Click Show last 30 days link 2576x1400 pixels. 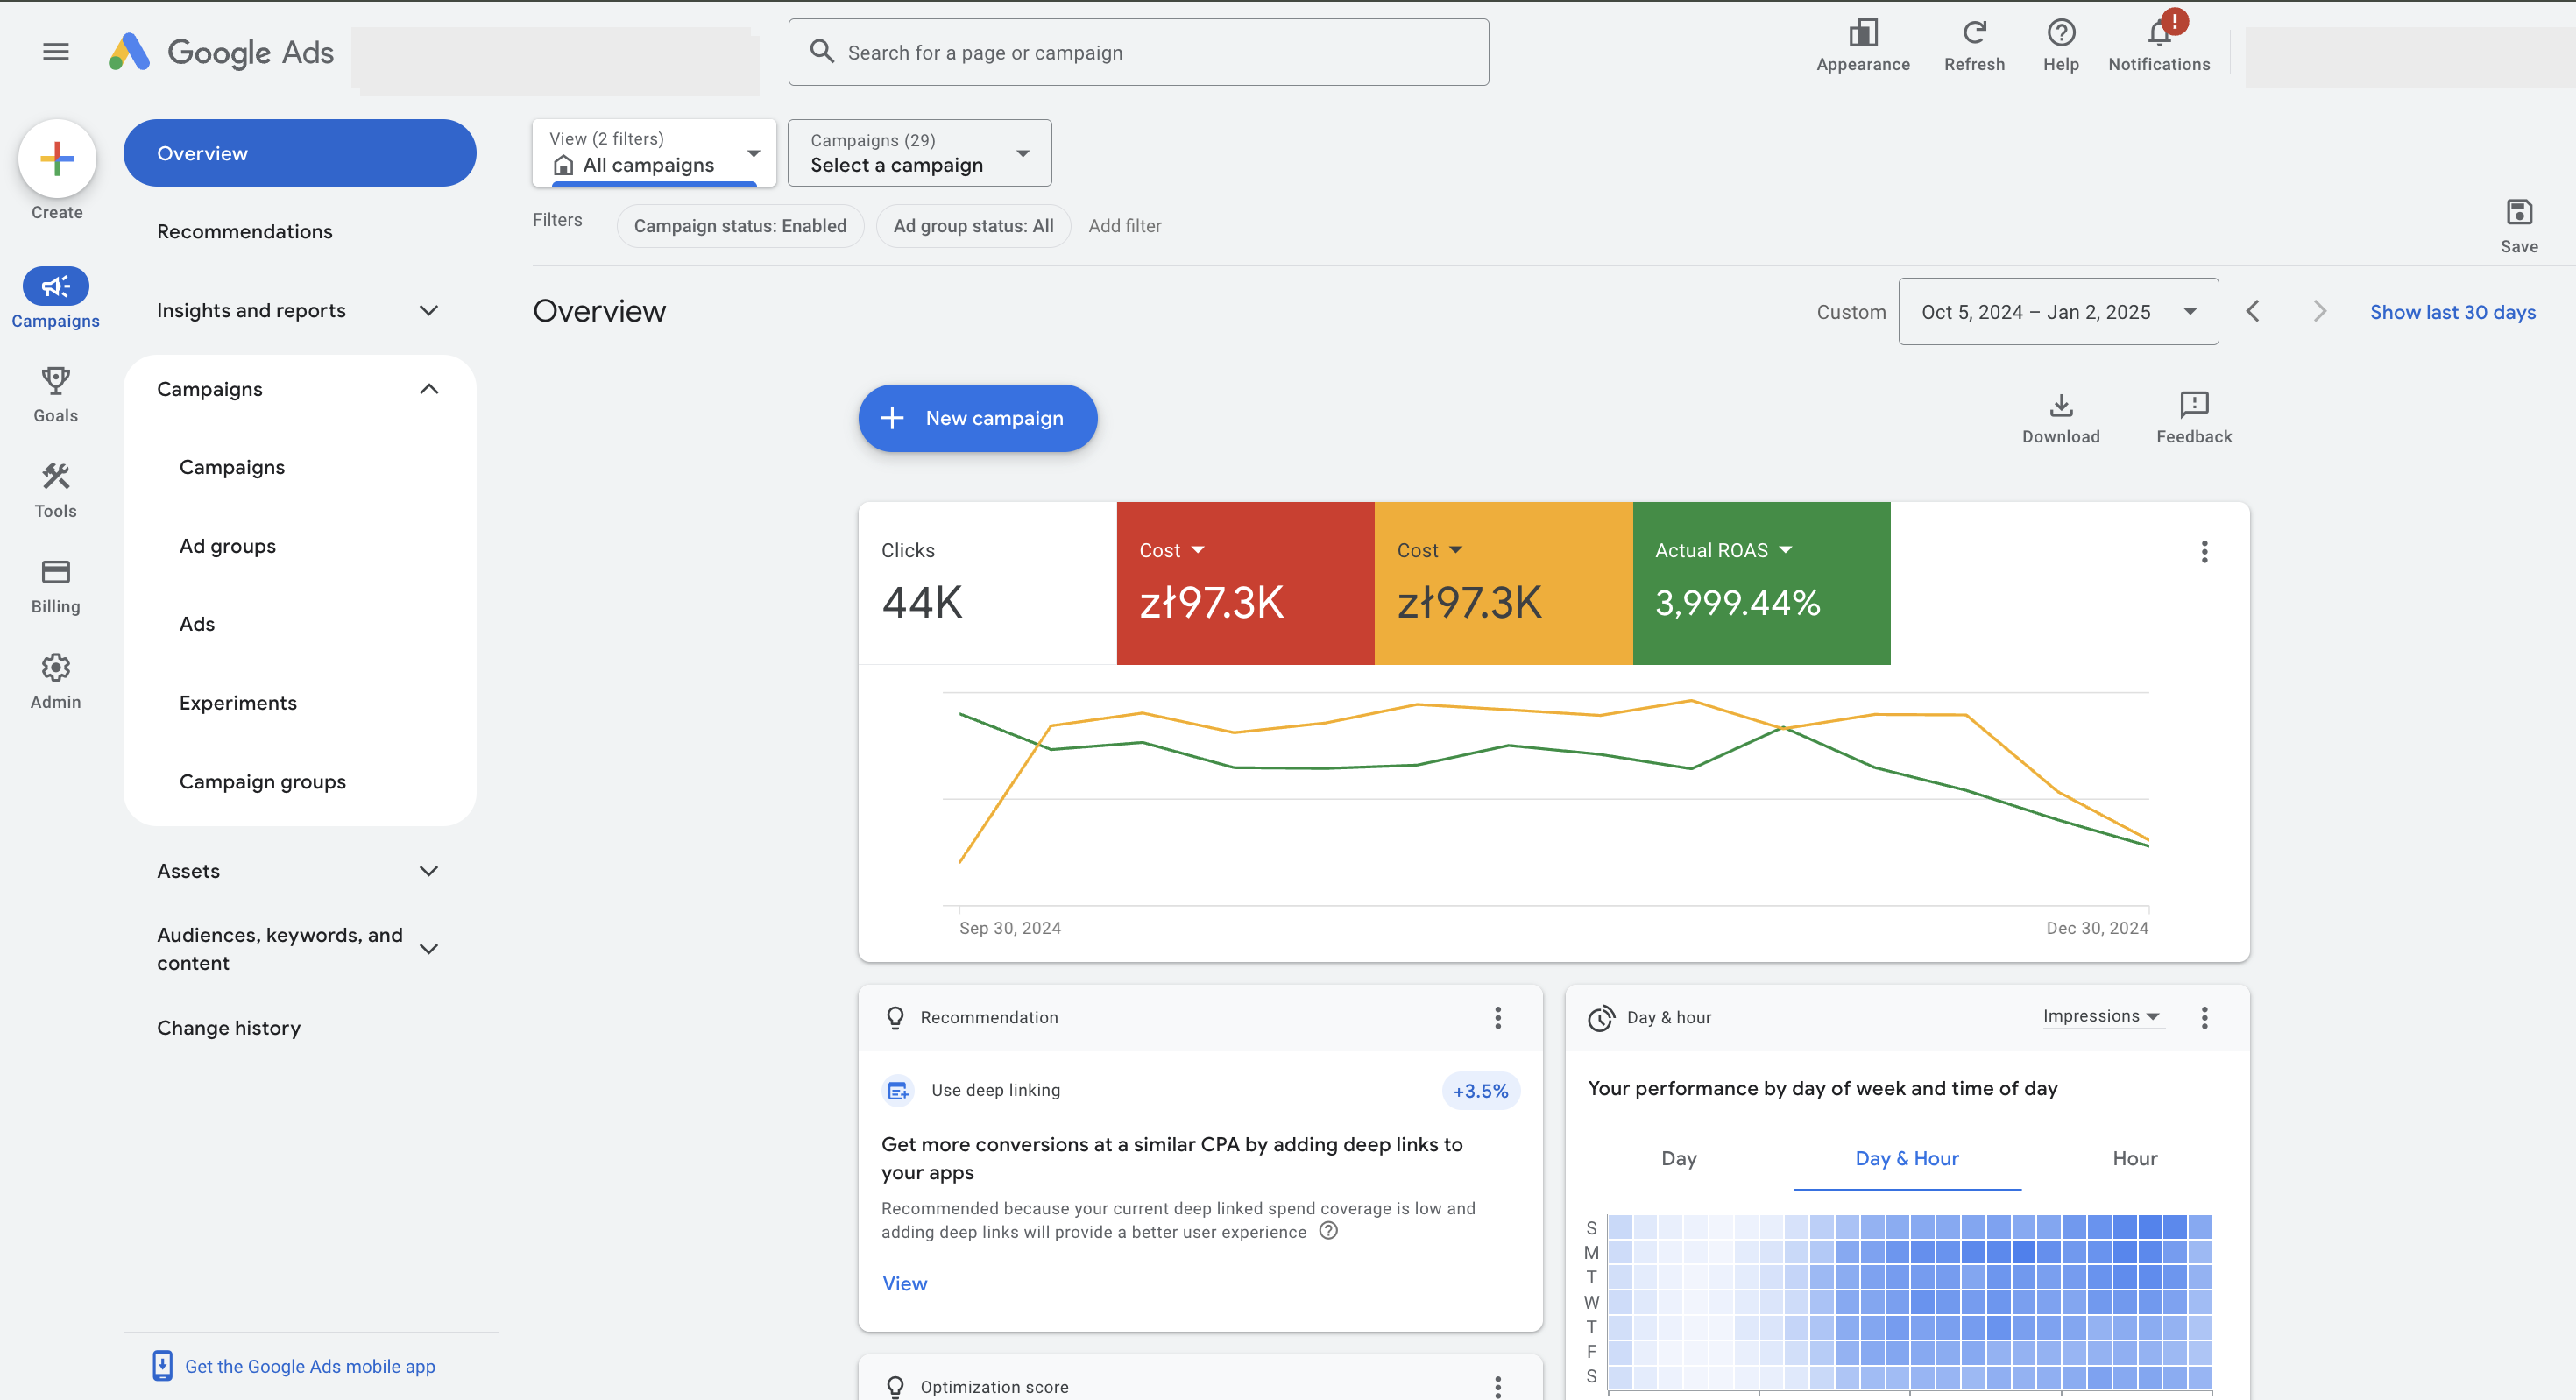(2452, 312)
